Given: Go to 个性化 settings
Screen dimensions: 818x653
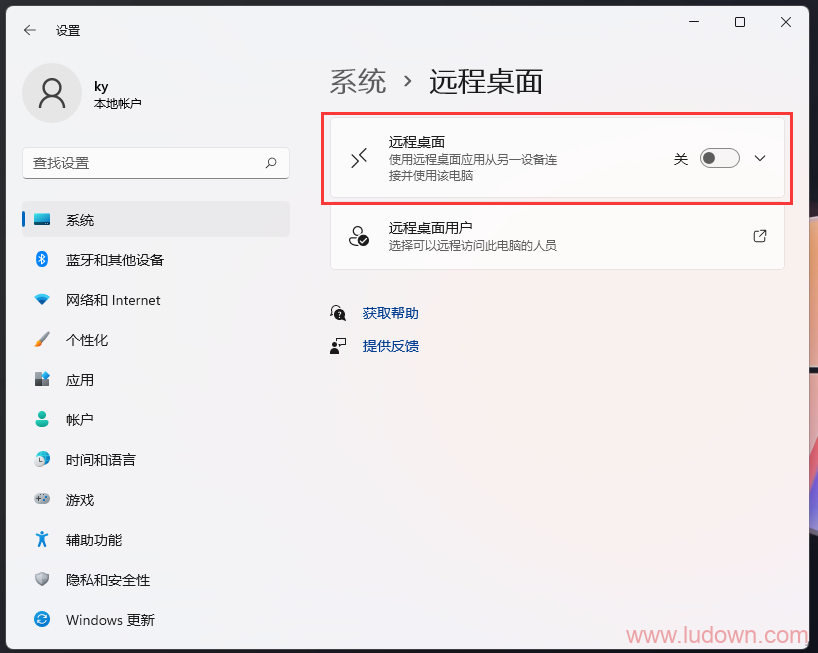Looking at the screenshot, I should click(x=156, y=340).
